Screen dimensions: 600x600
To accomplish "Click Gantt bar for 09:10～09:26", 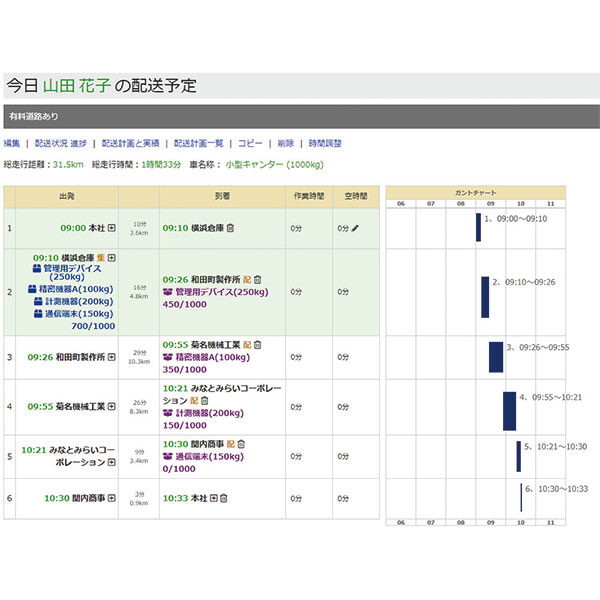I will point(485,297).
